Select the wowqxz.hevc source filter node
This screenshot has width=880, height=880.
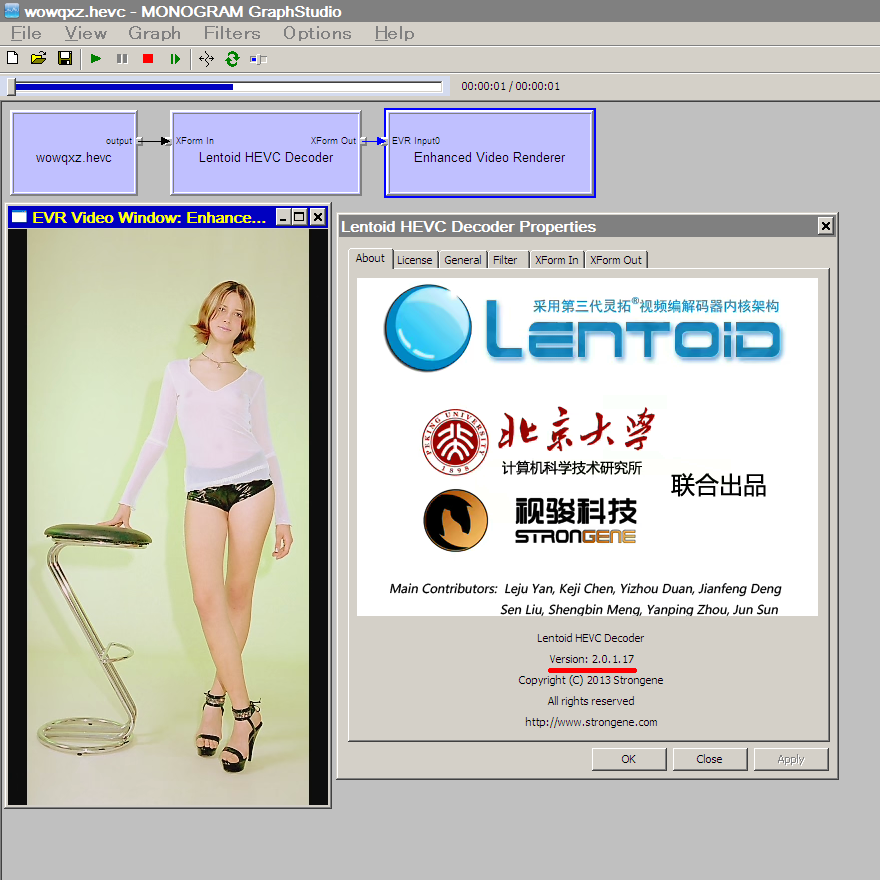click(74, 153)
